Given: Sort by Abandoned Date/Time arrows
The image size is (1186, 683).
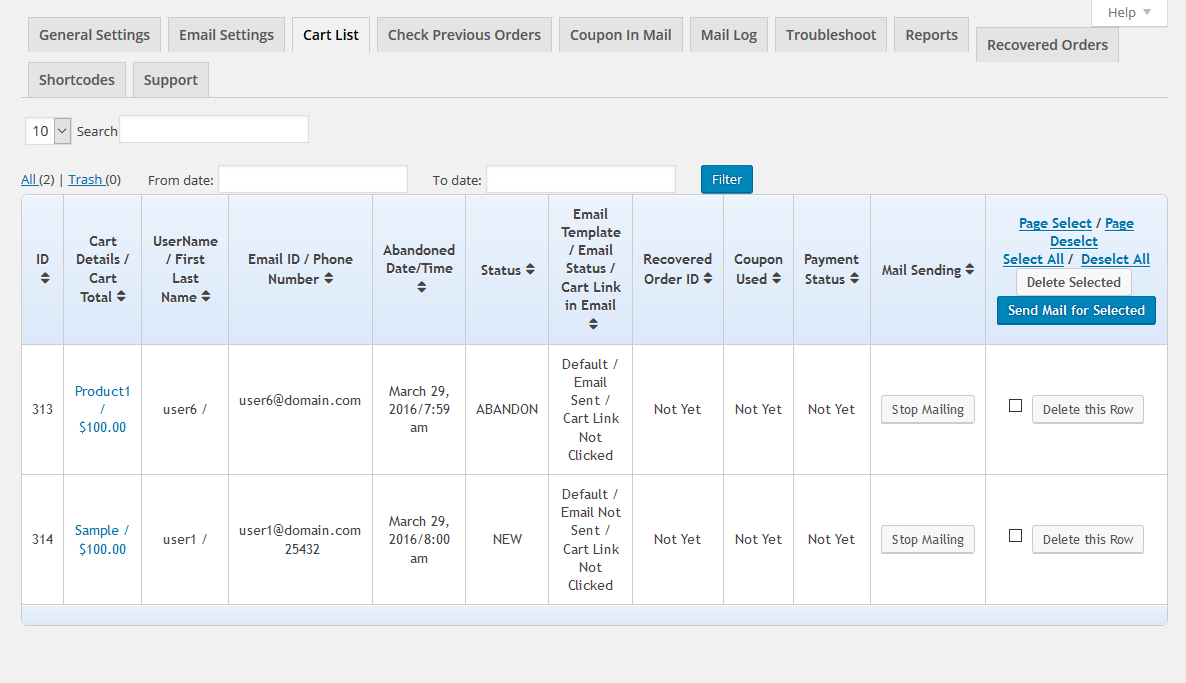Looking at the screenshot, I should [x=421, y=287].
